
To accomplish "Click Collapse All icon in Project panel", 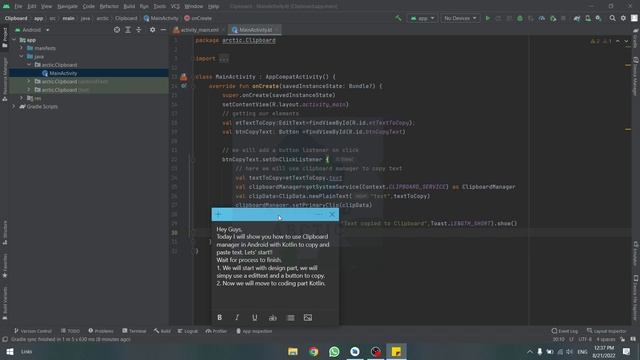I will point(139,30).
